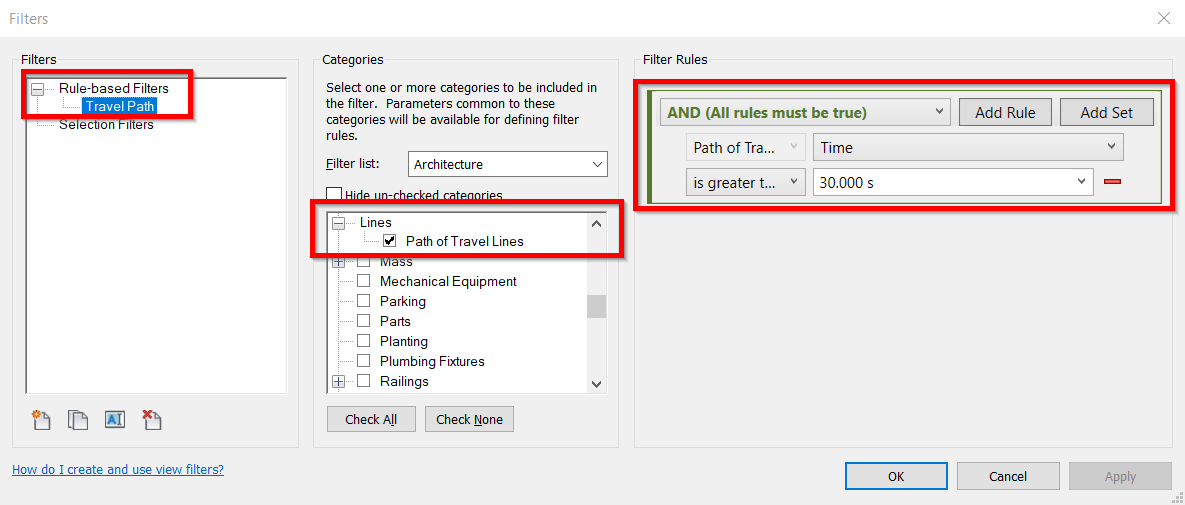Select Selection Filters in the tree
1185x505 pixels.
click(x=106, y=124)
